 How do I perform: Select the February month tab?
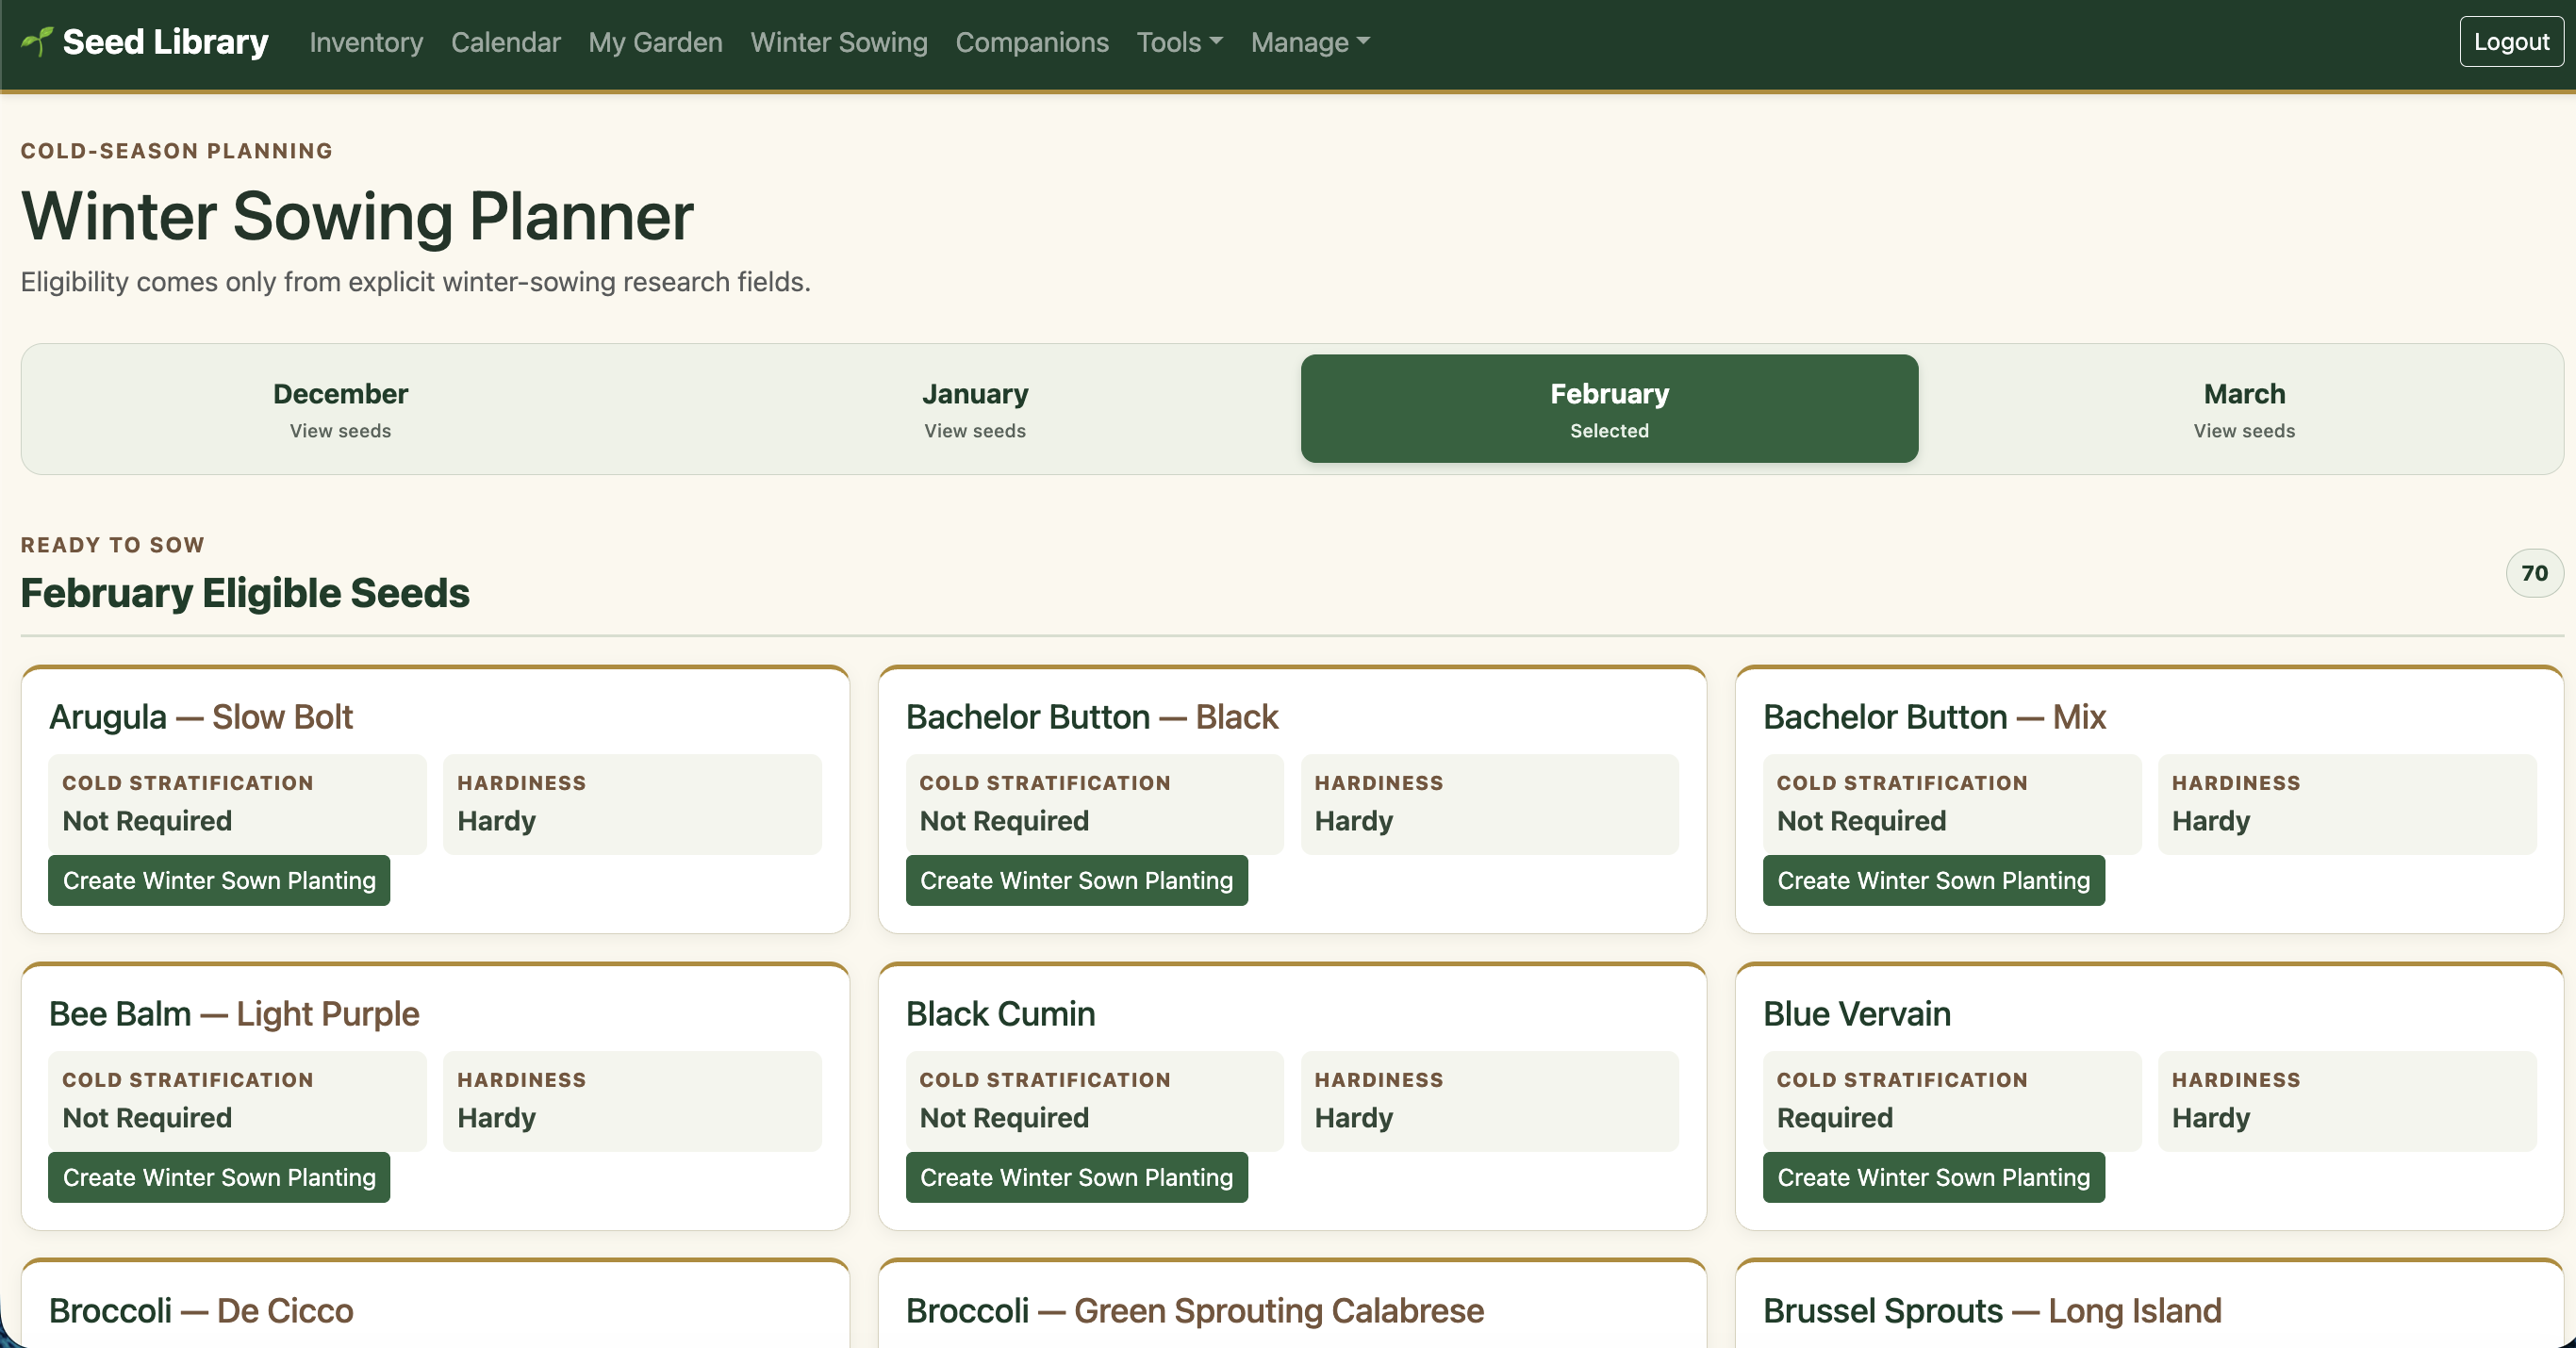tap(1609, 409)
